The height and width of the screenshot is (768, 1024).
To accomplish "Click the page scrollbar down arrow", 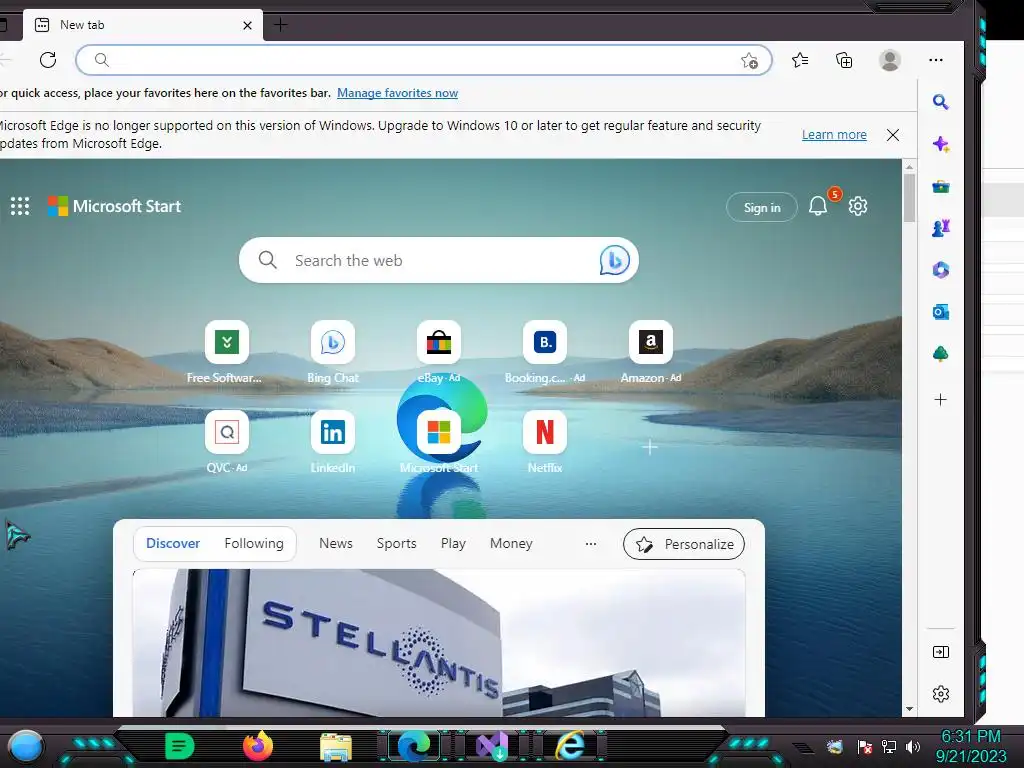I will click(x=909, y=709).
